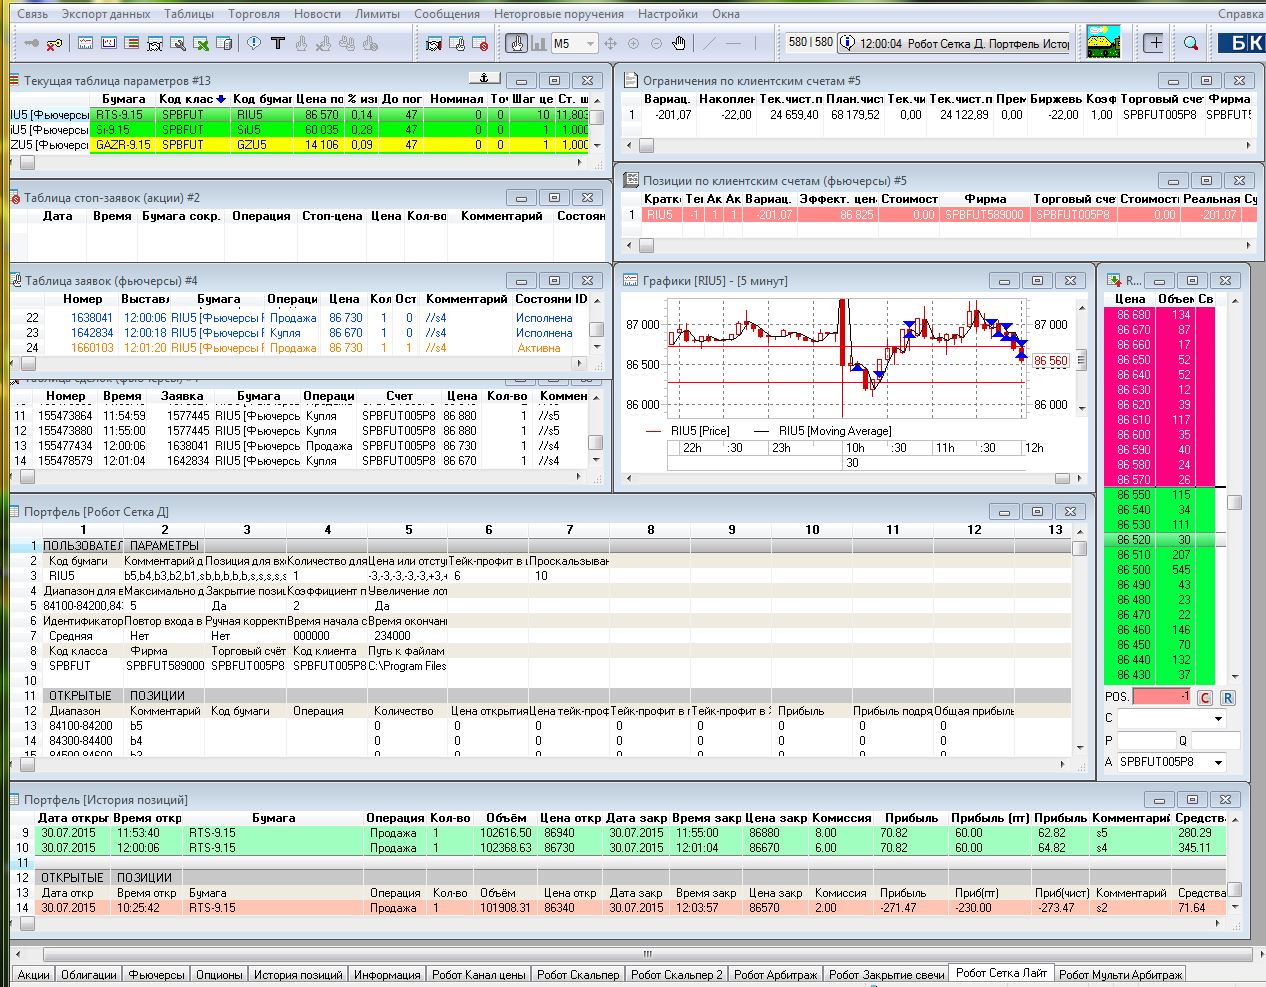Image resolution: width=1266 pixels, height=987 pixels.
Task: Switch to the Робот Арбитраж tab
Action: coord(775,974)
